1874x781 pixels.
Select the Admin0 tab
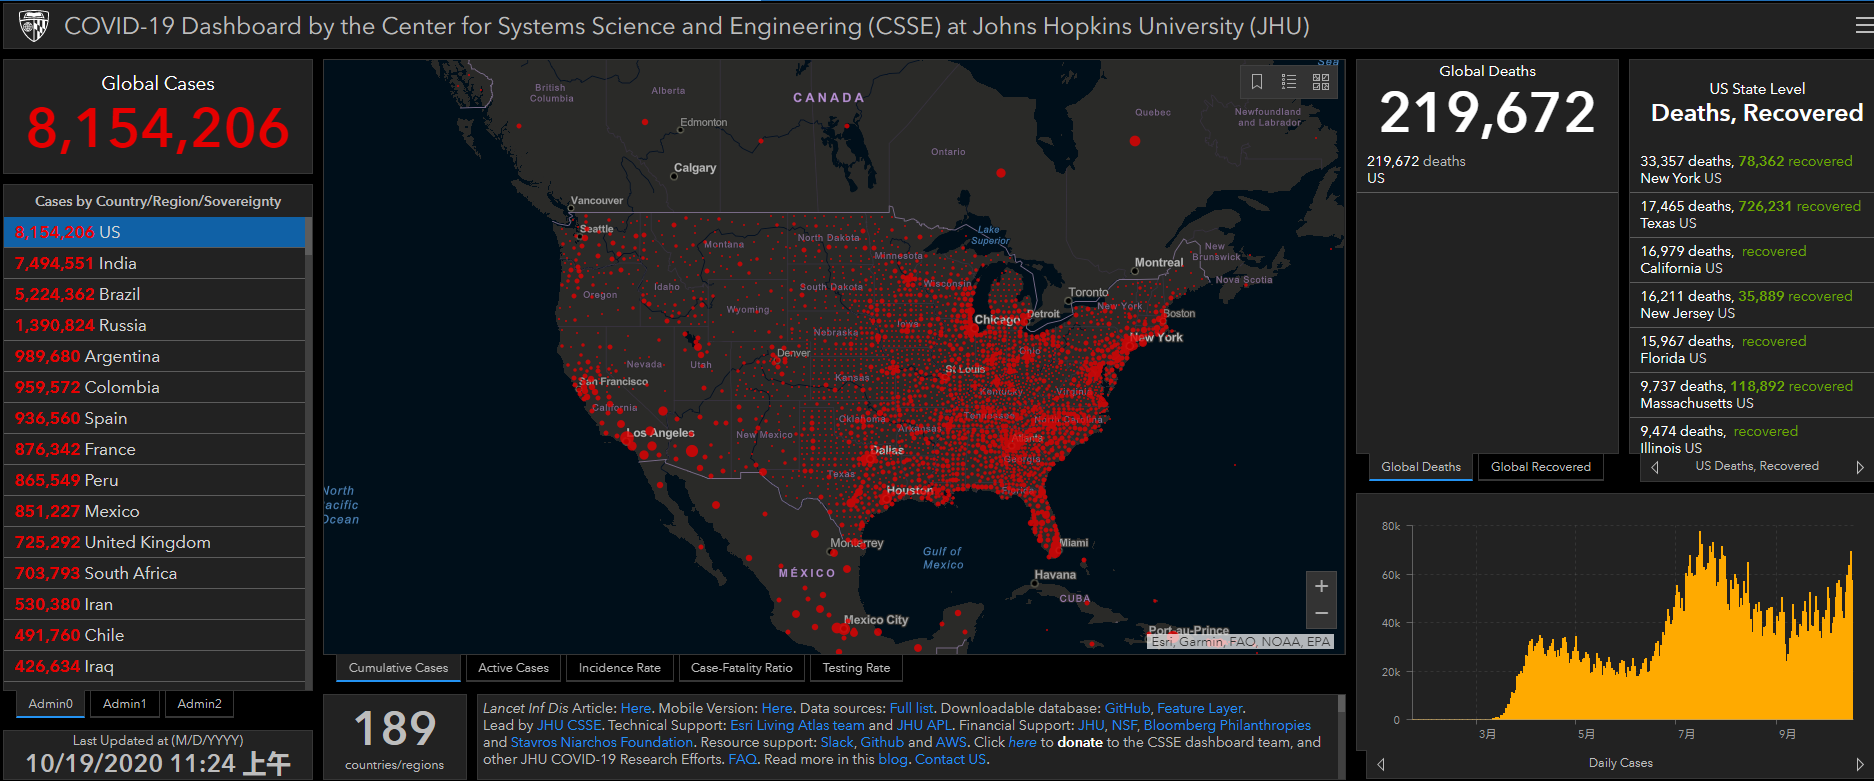[50, 704]
